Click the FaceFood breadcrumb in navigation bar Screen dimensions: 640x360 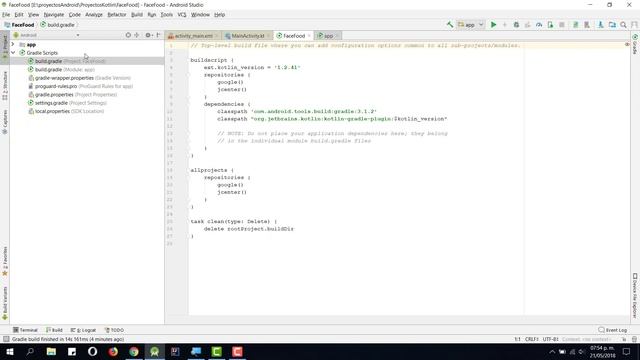19,25
